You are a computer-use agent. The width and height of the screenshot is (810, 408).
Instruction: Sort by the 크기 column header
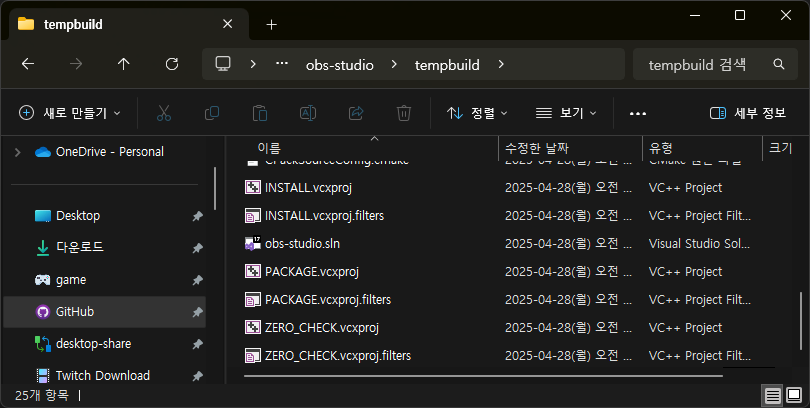[780, 149]
